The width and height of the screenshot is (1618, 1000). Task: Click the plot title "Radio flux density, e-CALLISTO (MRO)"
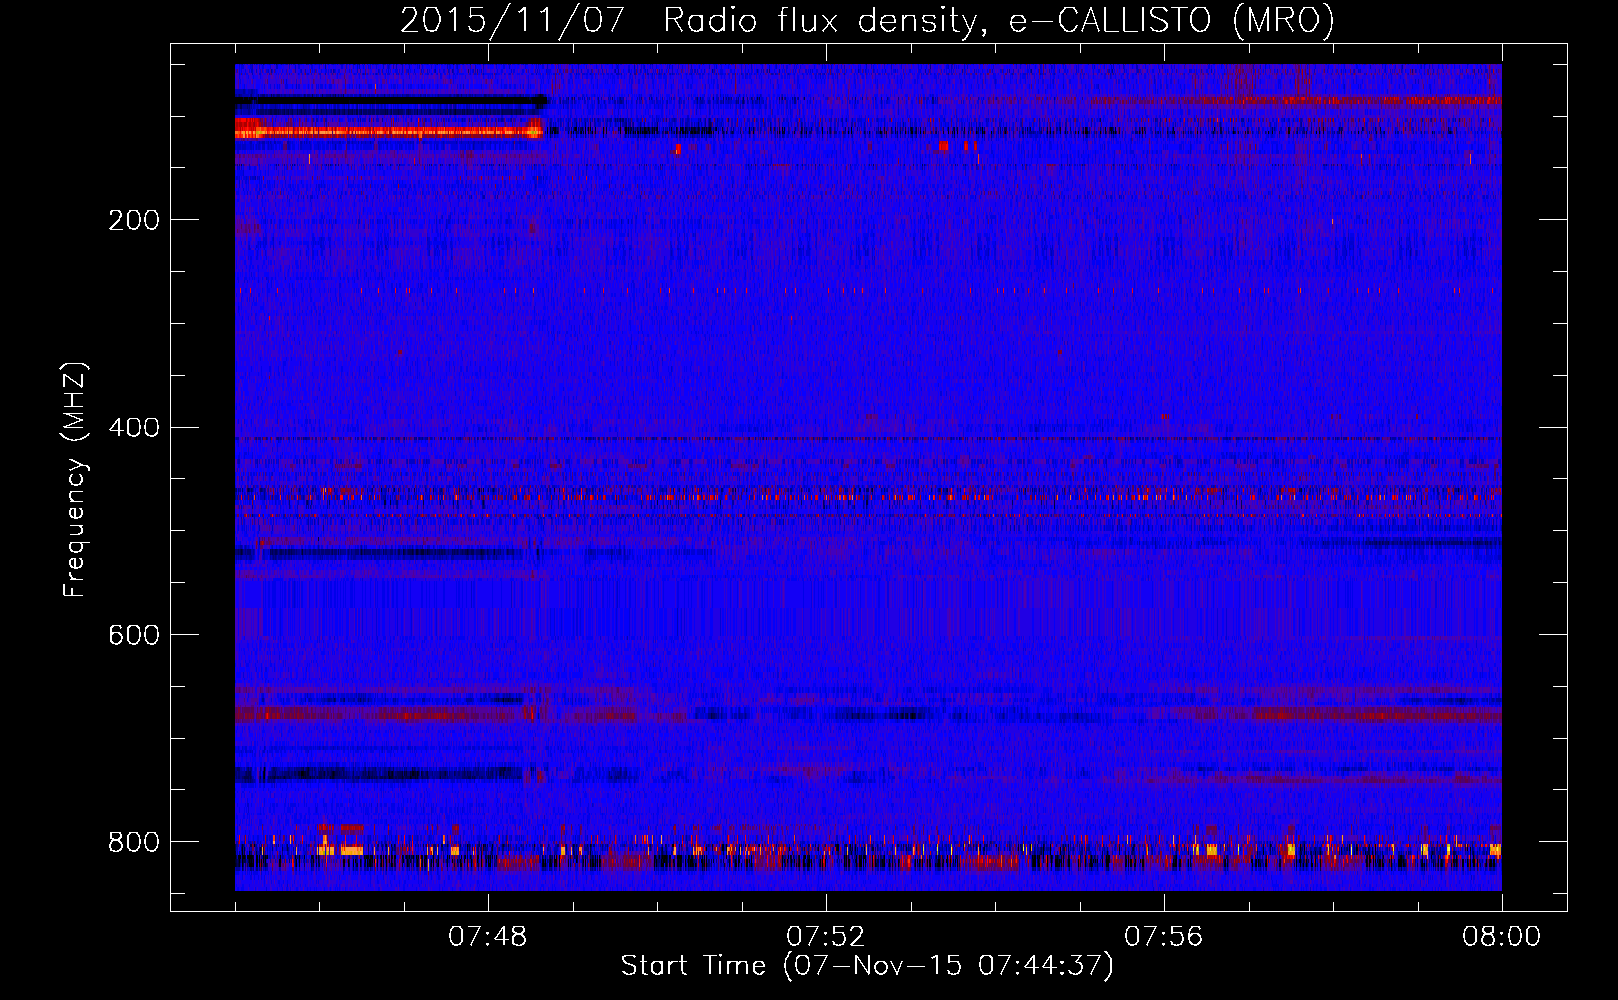[999, 21]
